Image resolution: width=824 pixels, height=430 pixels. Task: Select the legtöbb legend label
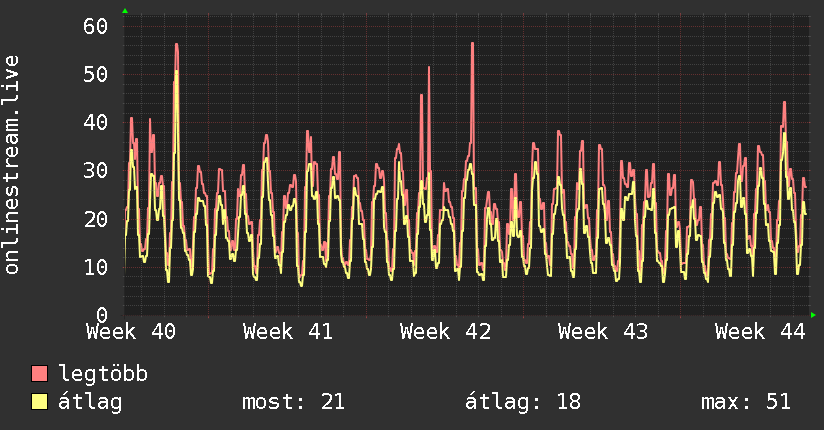(103, 374)
